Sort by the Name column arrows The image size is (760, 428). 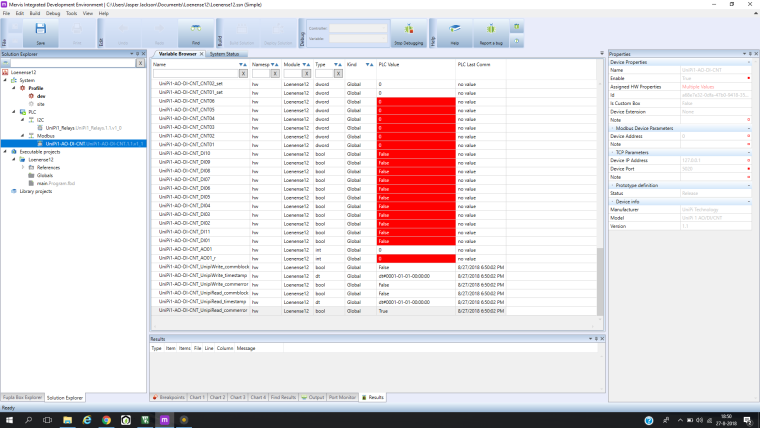pyautogui.click(x=241, y=64)
